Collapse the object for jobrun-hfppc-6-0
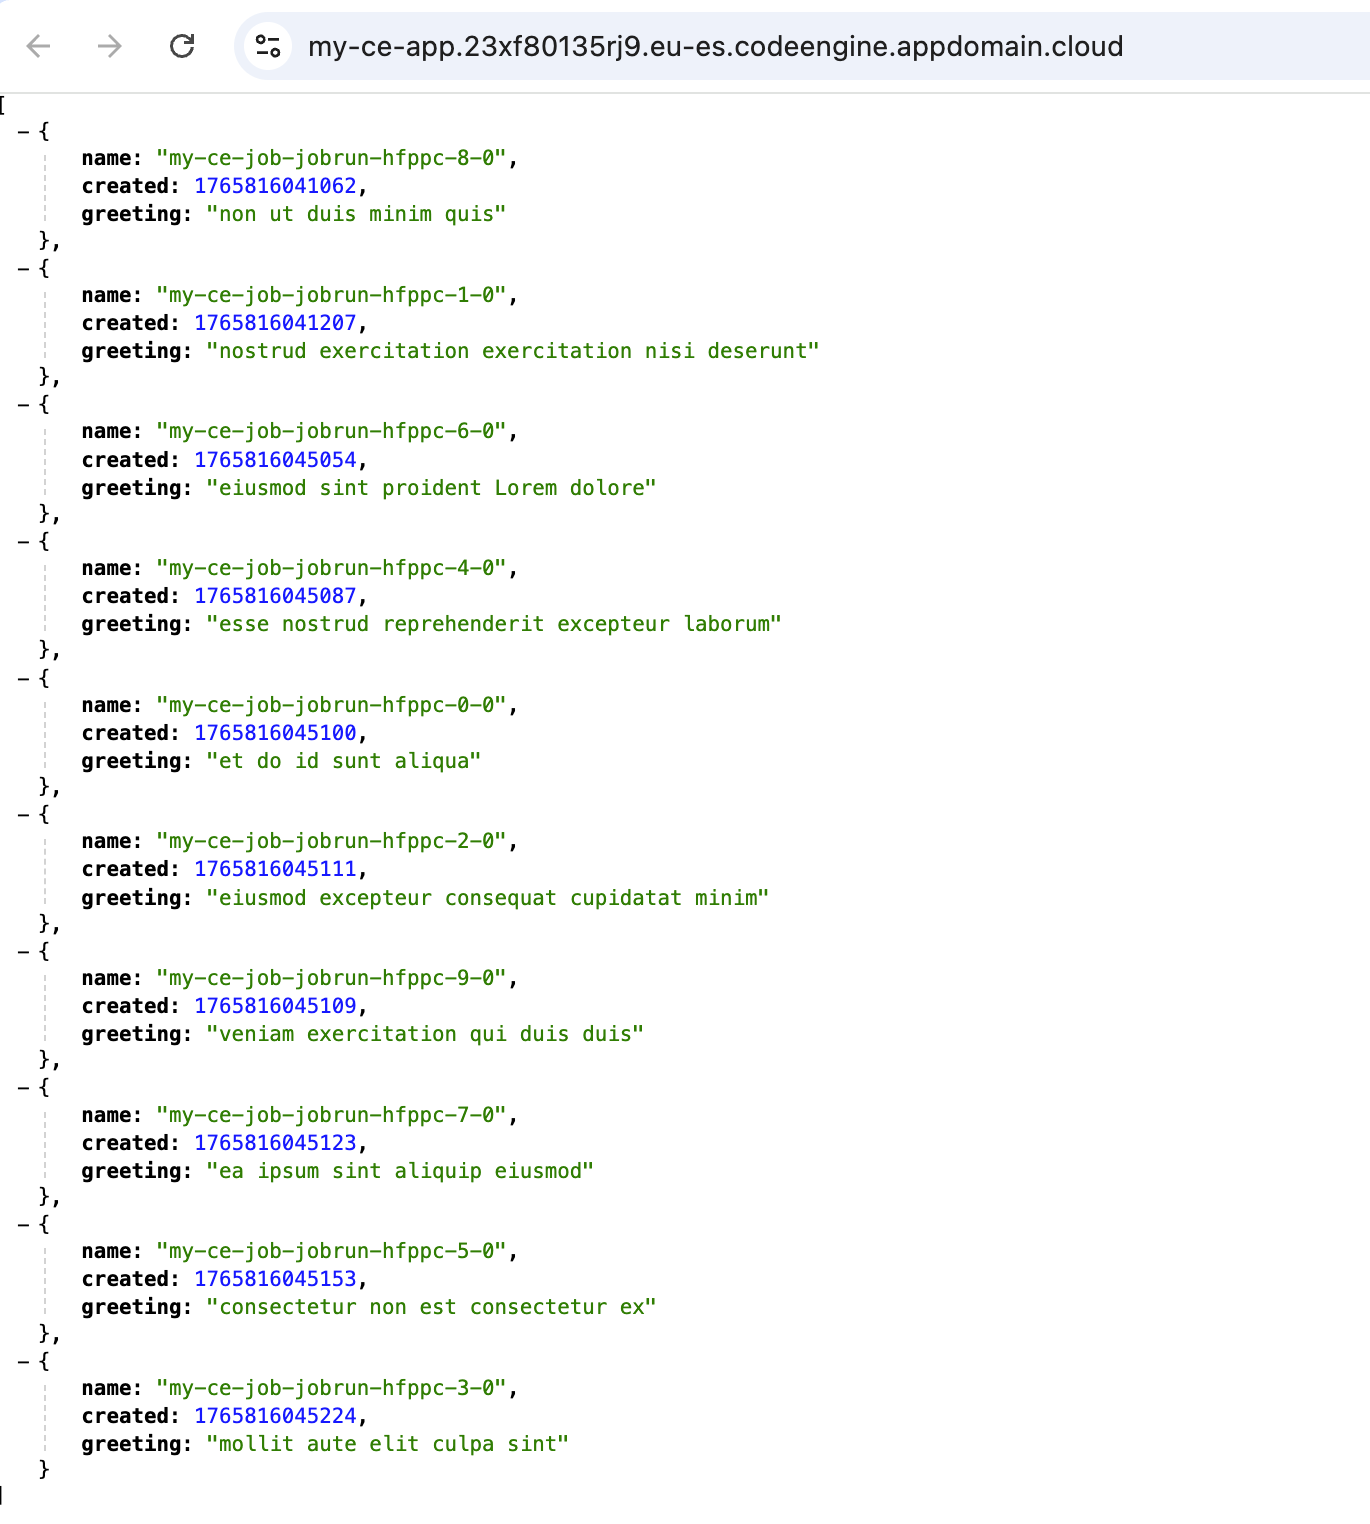Viewport: 1370px width, 1524px height. (x=23, y=404)
